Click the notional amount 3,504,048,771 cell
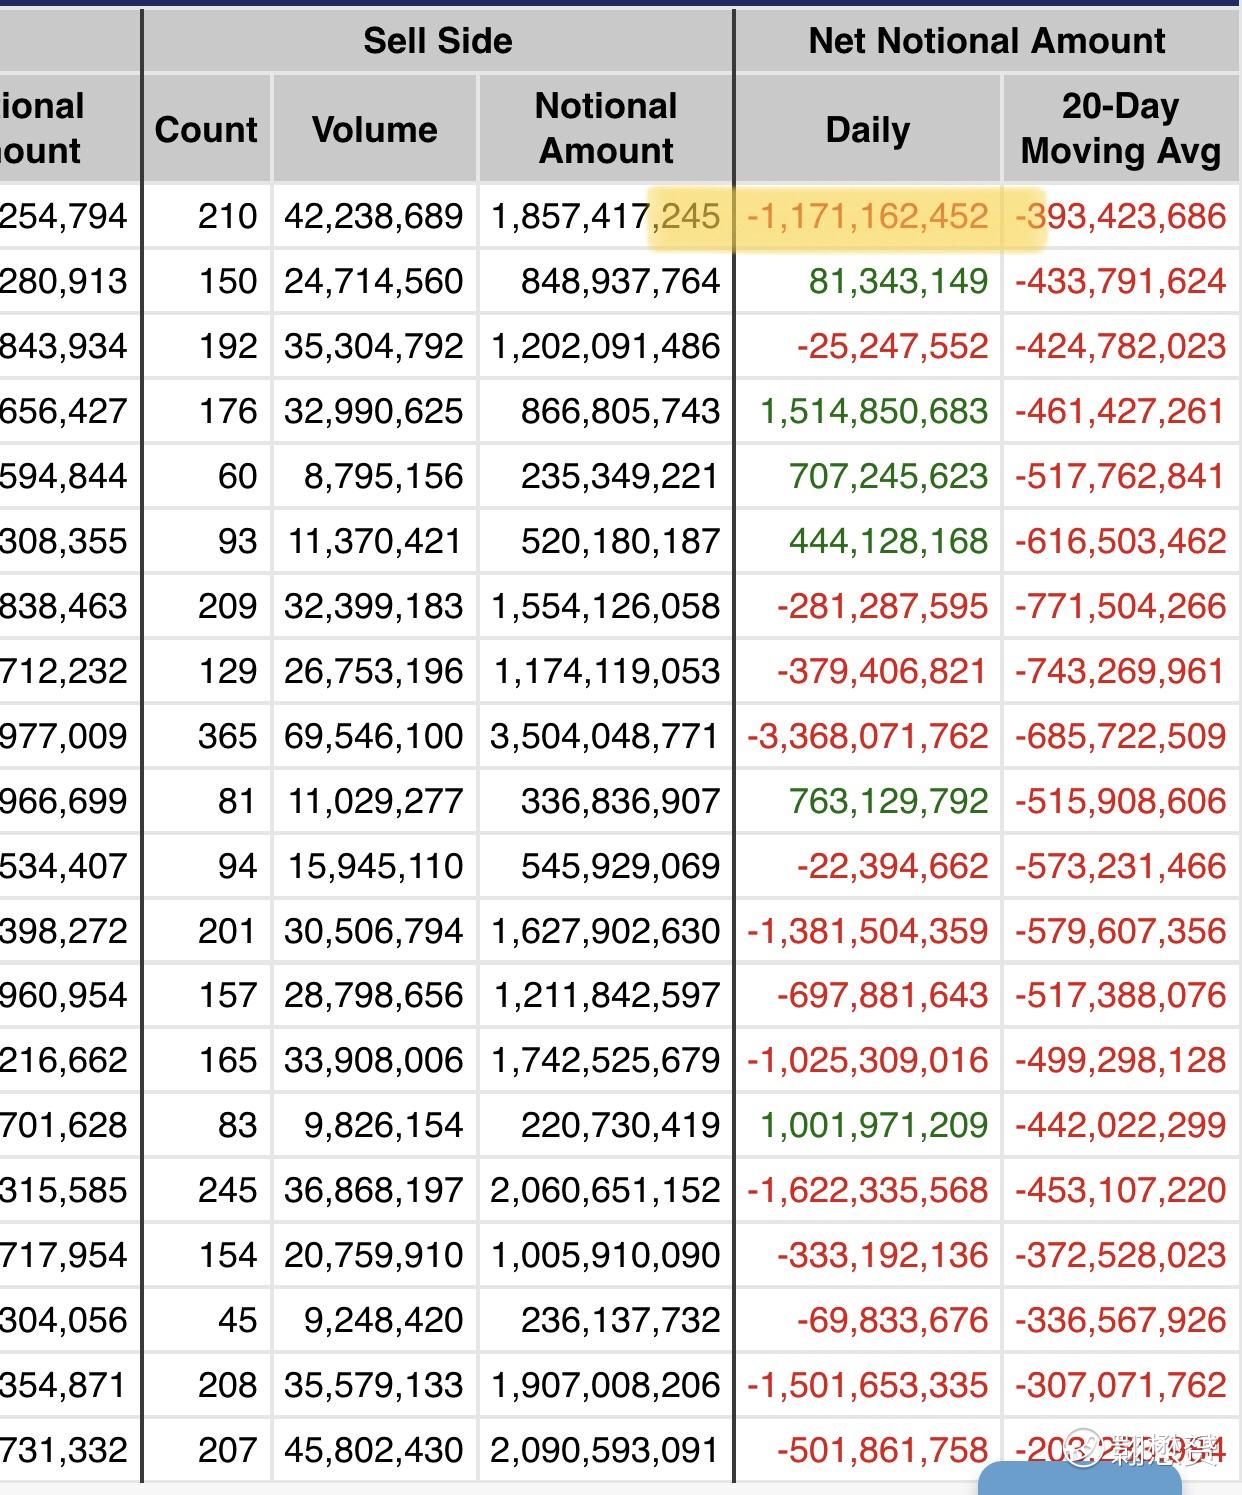This screenshot has height=1495, width=1242. pyautogui.click(x=605, y=736)
